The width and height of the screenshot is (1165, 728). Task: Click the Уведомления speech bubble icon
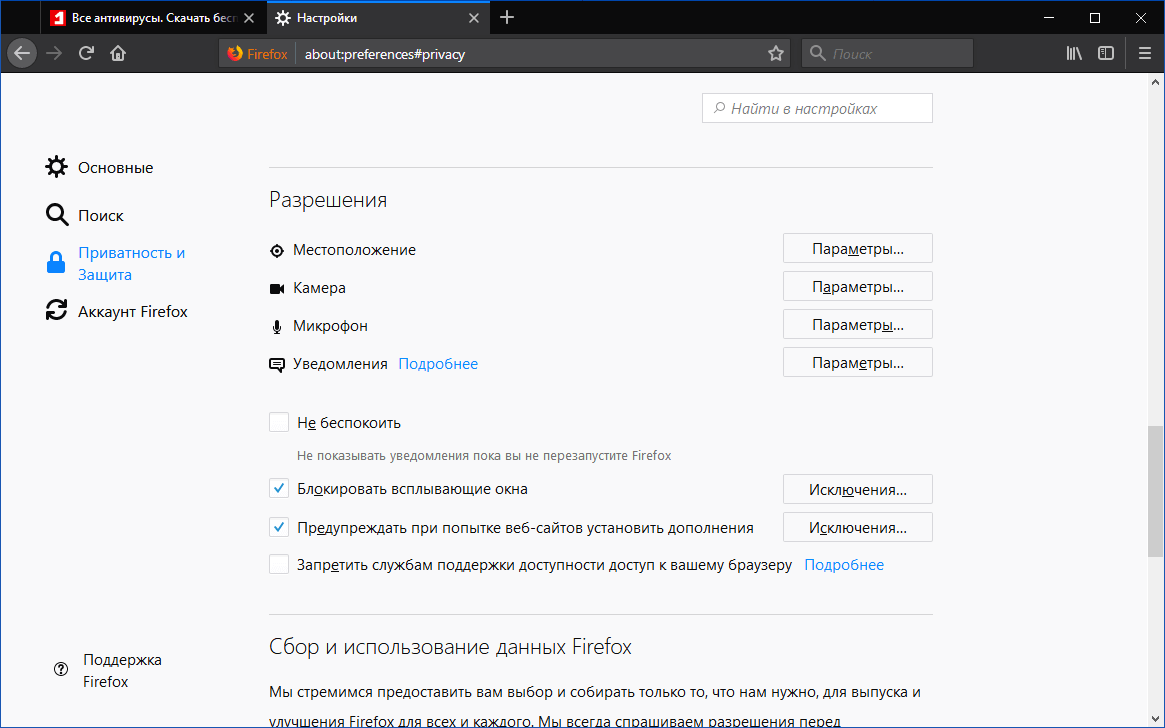tap(277, 364)
